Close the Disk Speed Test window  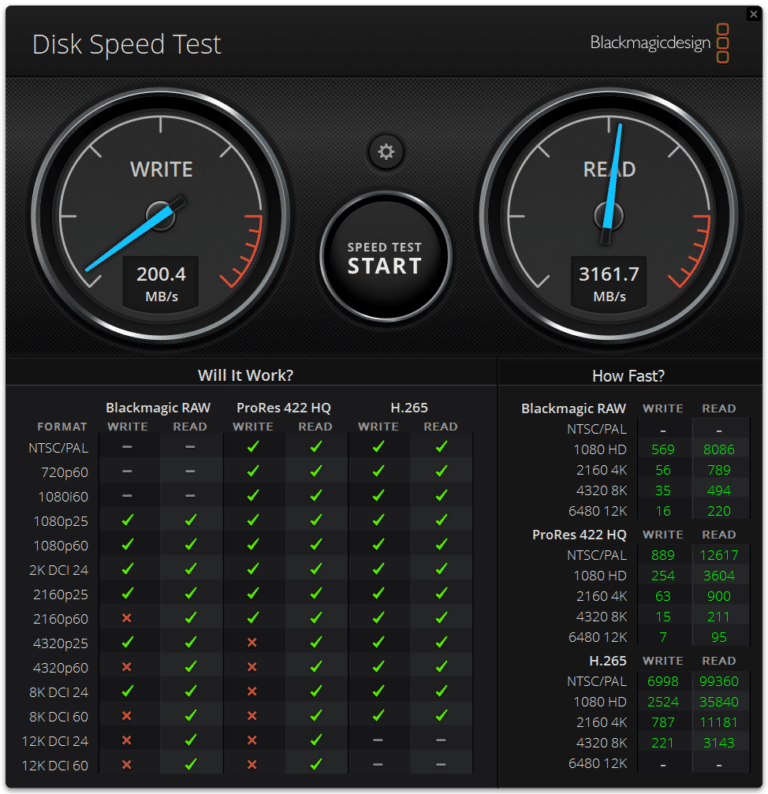[753, 14]
